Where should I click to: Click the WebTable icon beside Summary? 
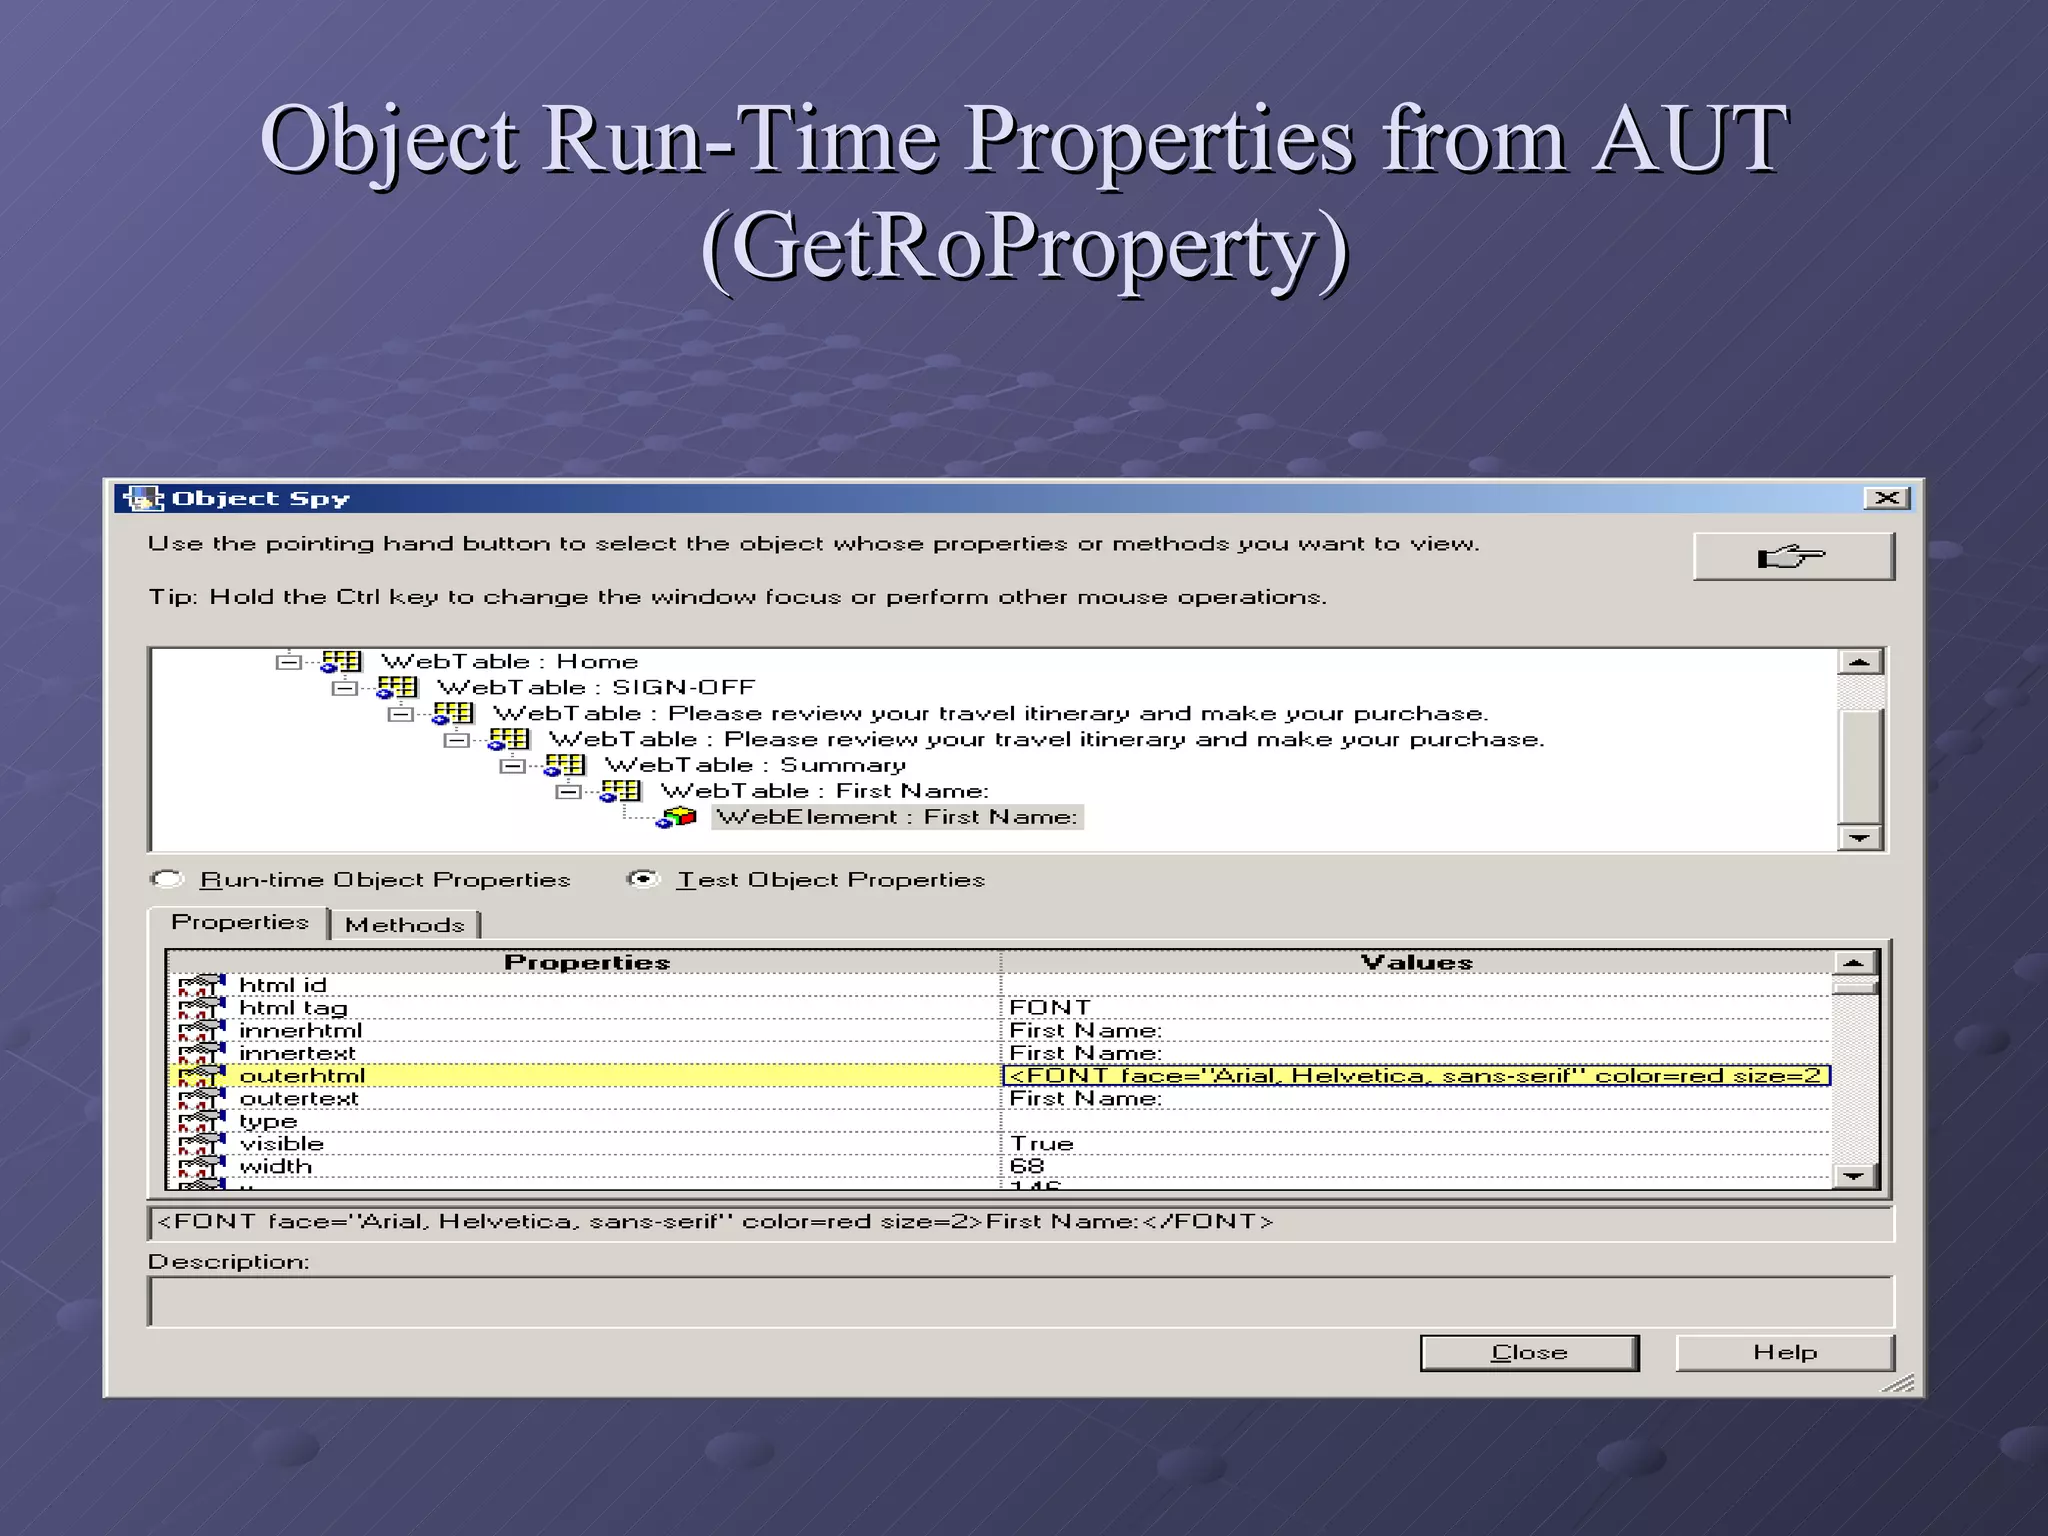point(565,765)
